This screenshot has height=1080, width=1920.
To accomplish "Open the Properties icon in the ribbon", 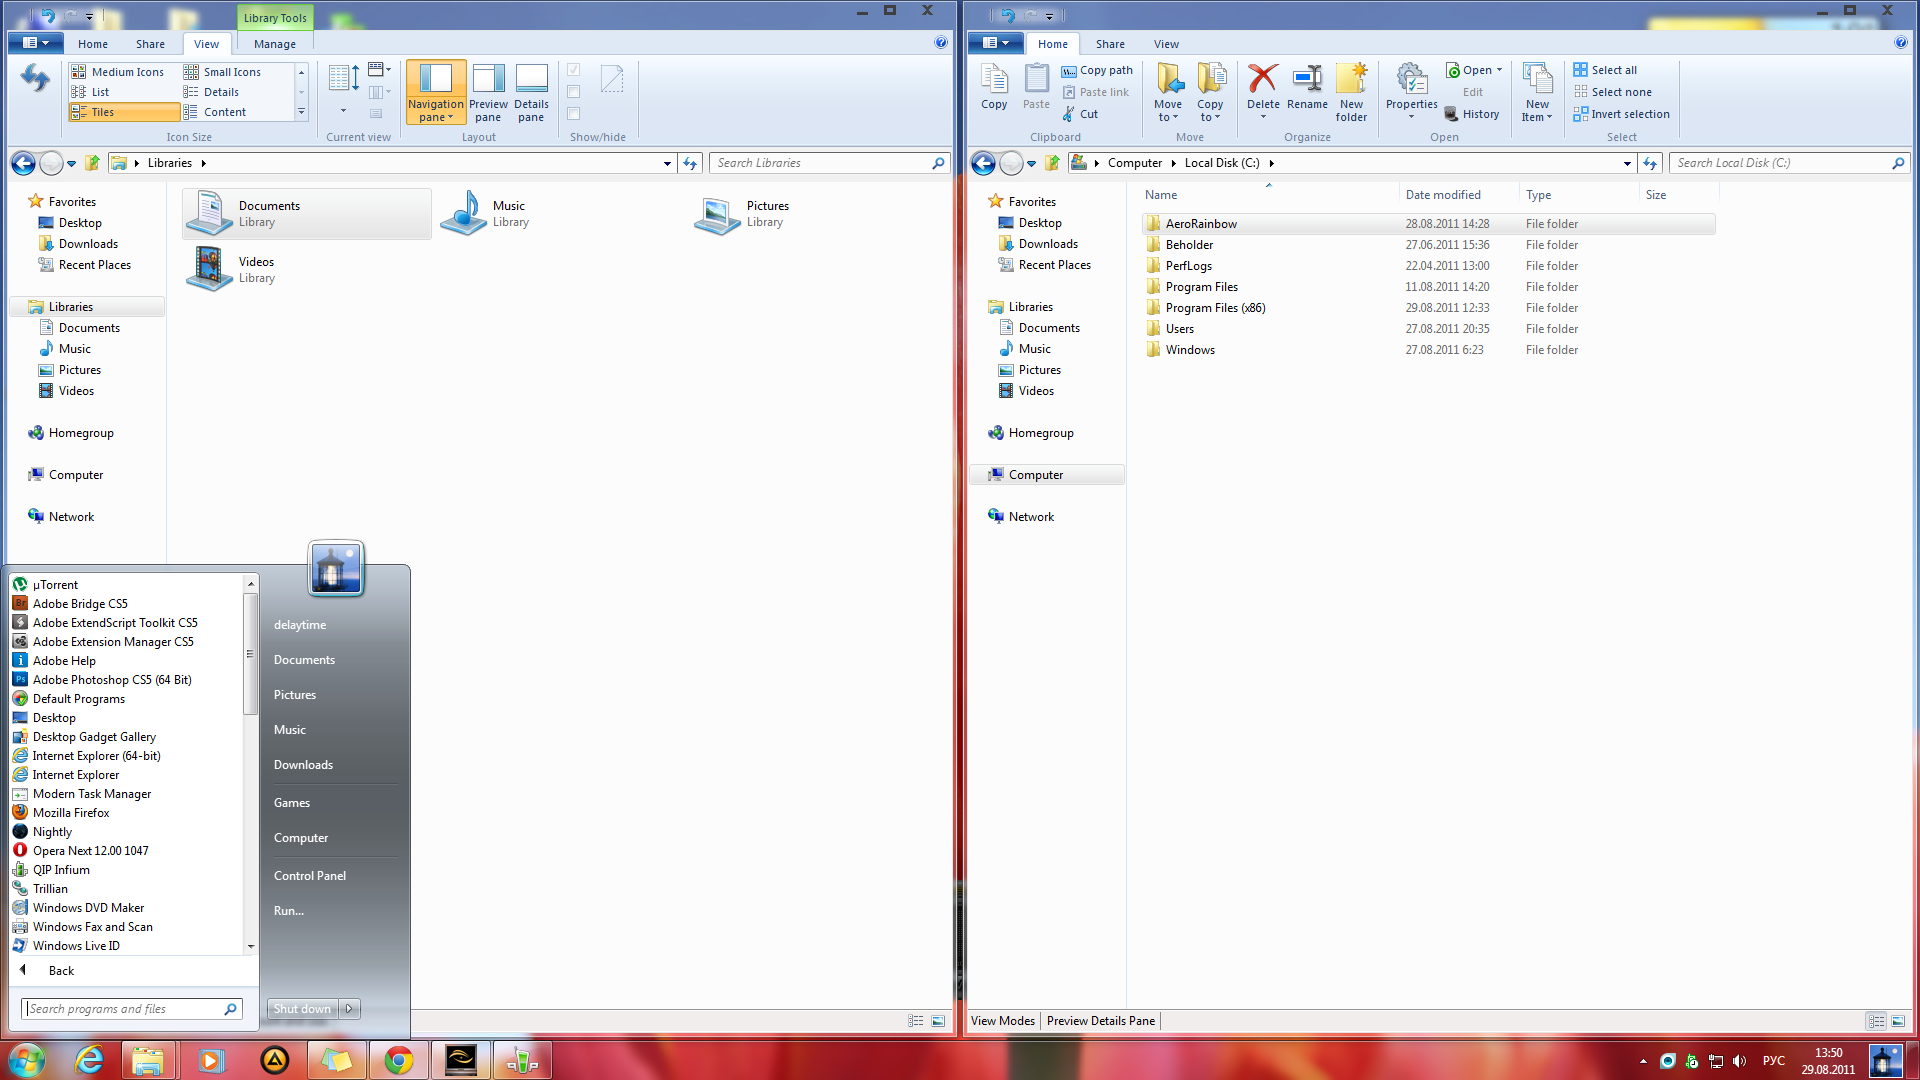I will tap(1411, 80).
